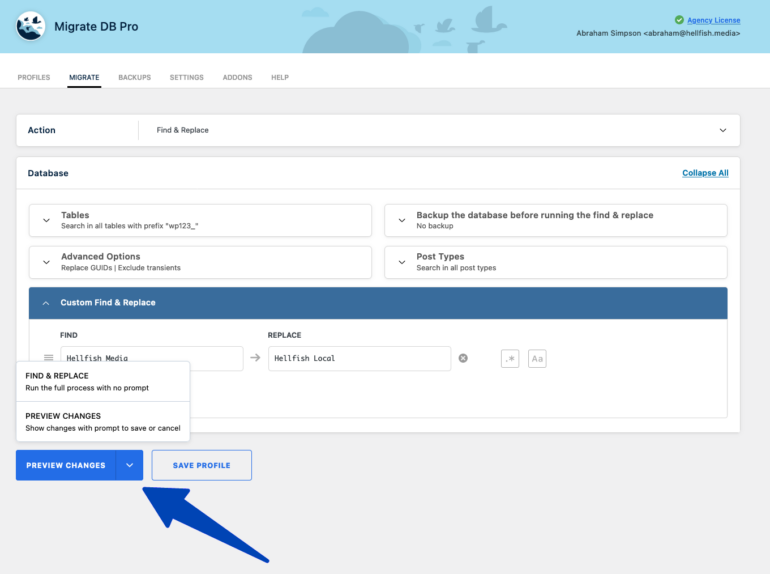Expand the database backup panel
770x574 pixels.
402,220
